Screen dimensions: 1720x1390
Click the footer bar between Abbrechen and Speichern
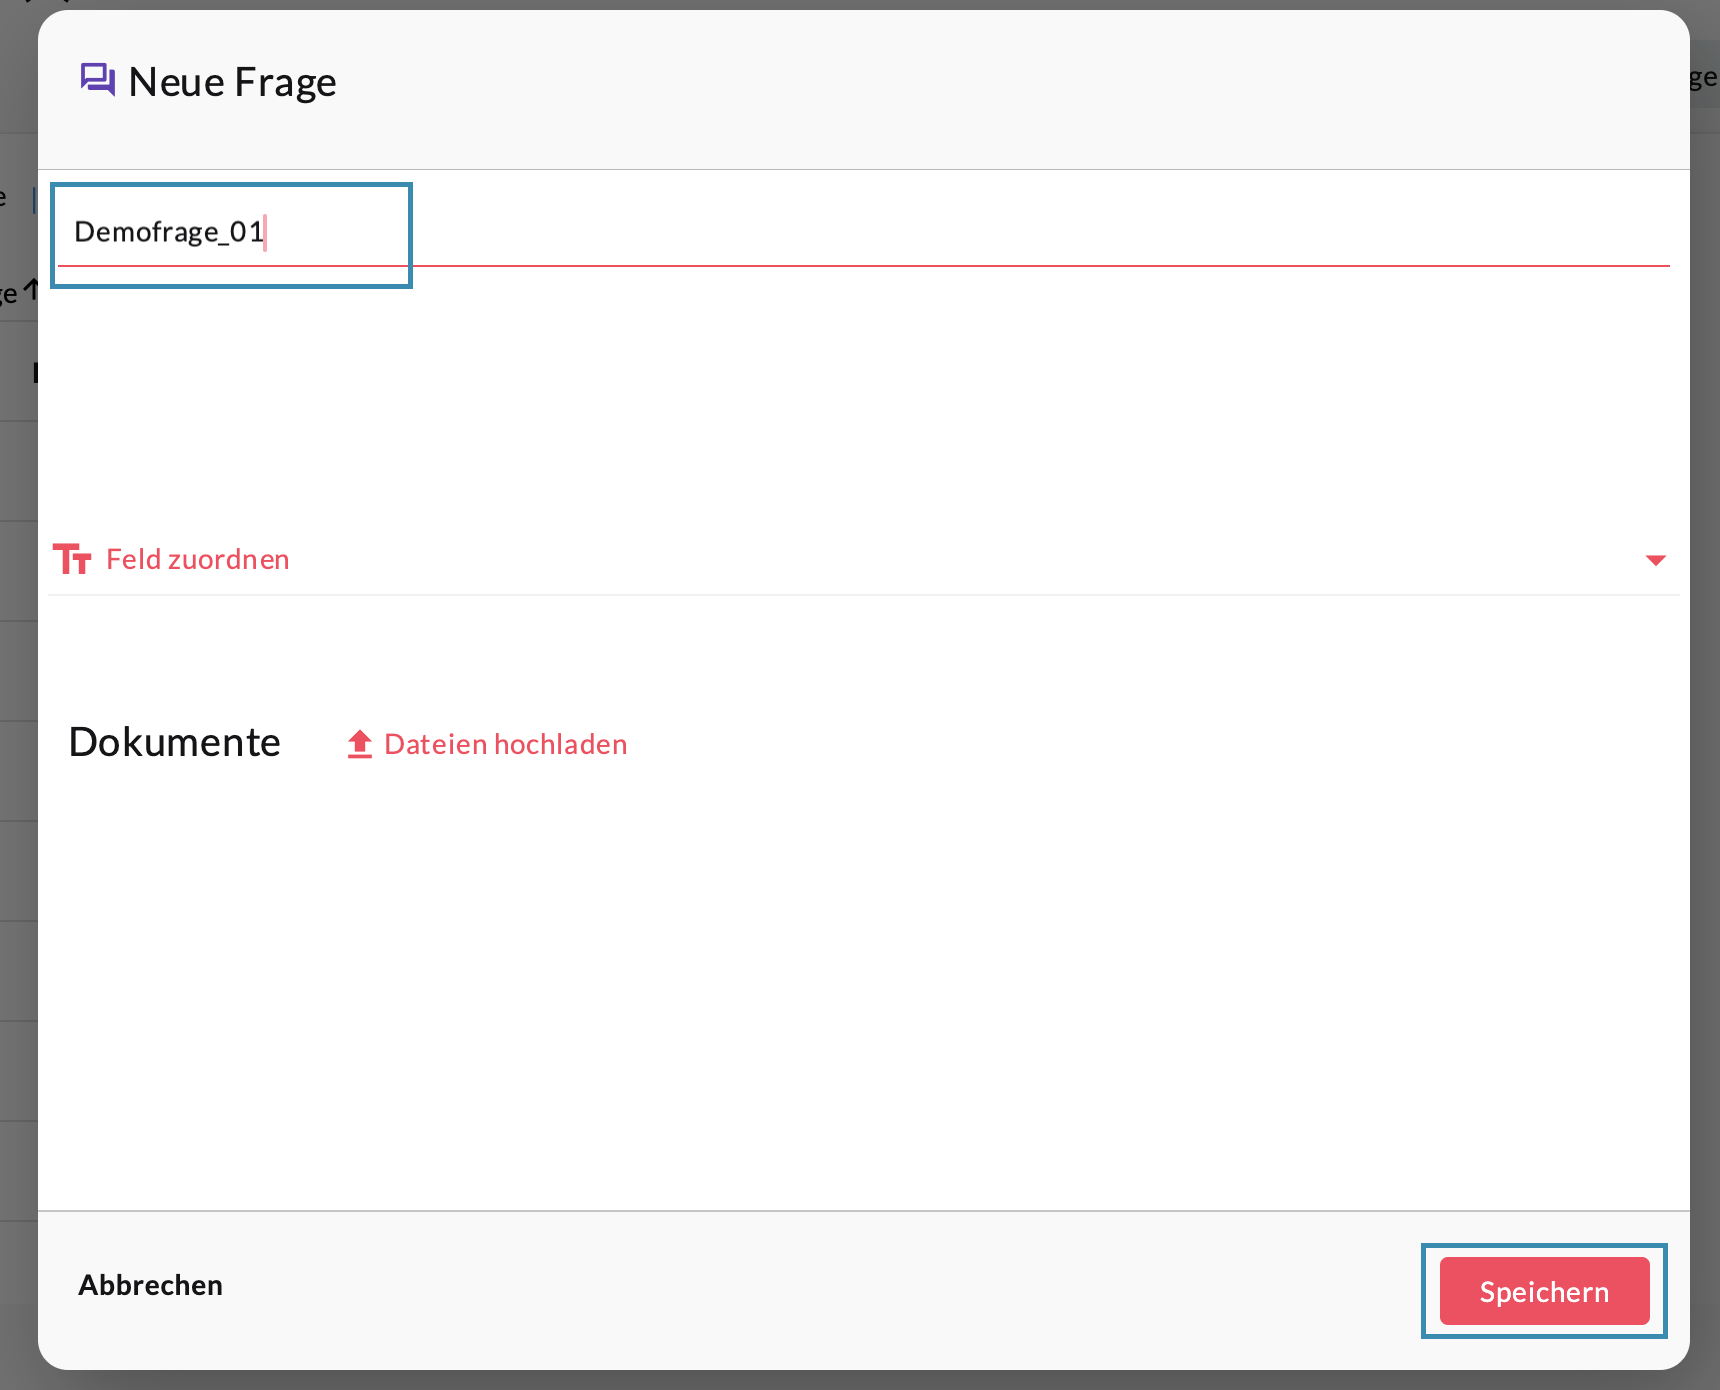pos(800,1290)
